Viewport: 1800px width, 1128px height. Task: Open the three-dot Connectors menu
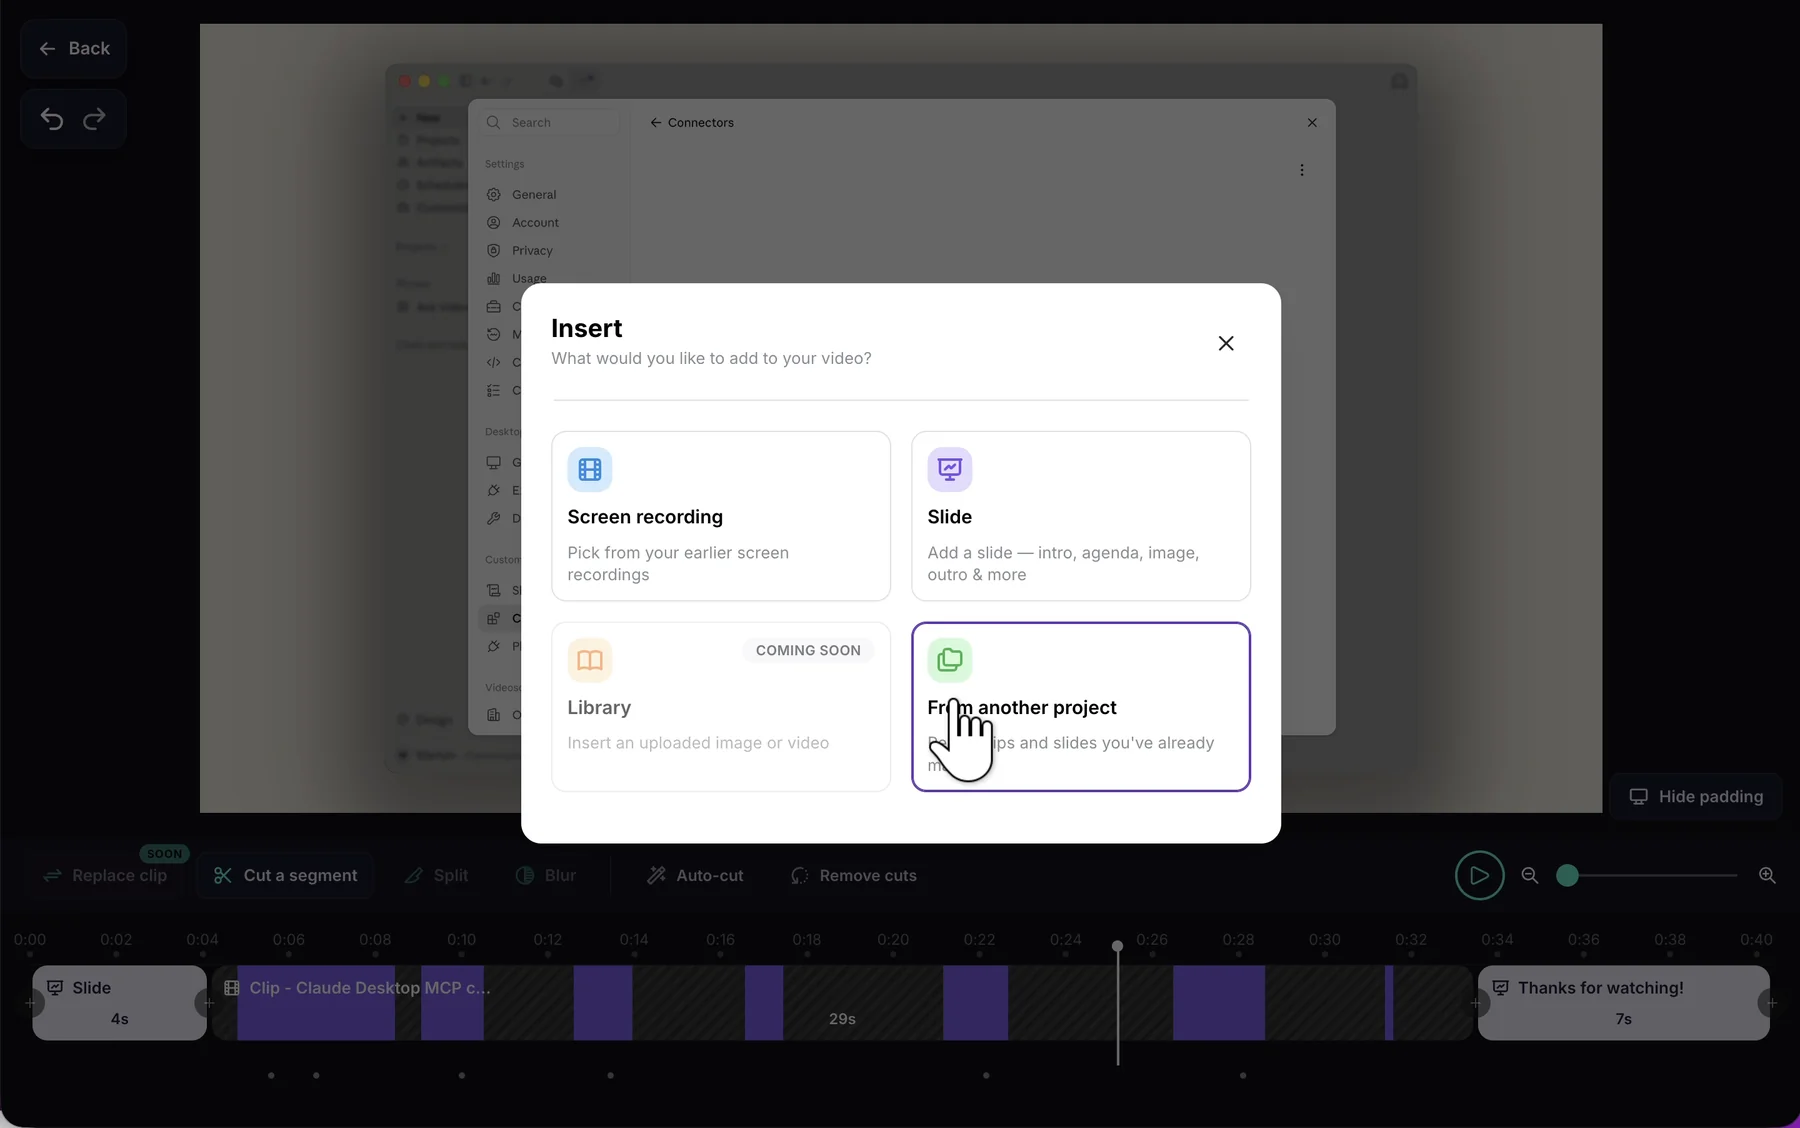pos(1301,170)
